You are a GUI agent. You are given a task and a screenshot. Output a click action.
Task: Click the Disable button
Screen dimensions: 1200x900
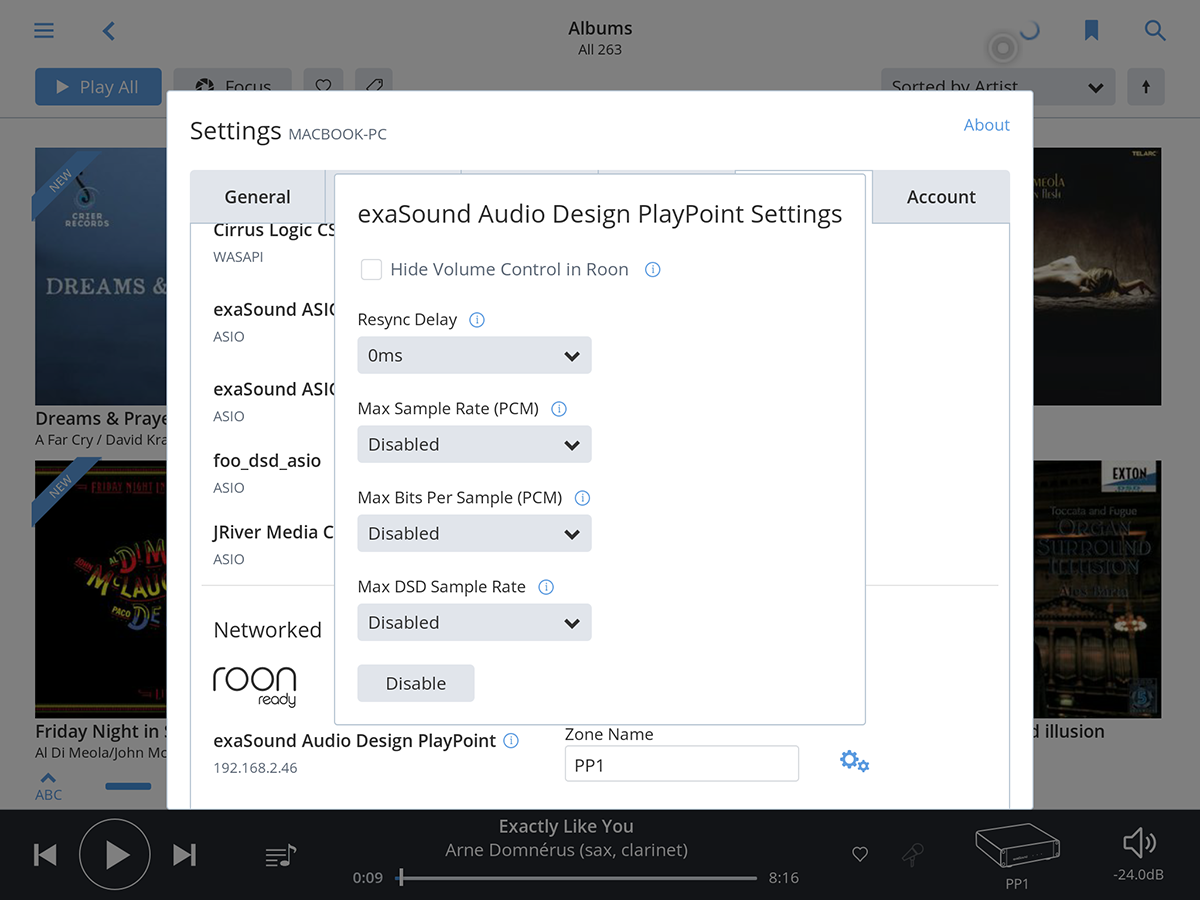click(416, 683)
